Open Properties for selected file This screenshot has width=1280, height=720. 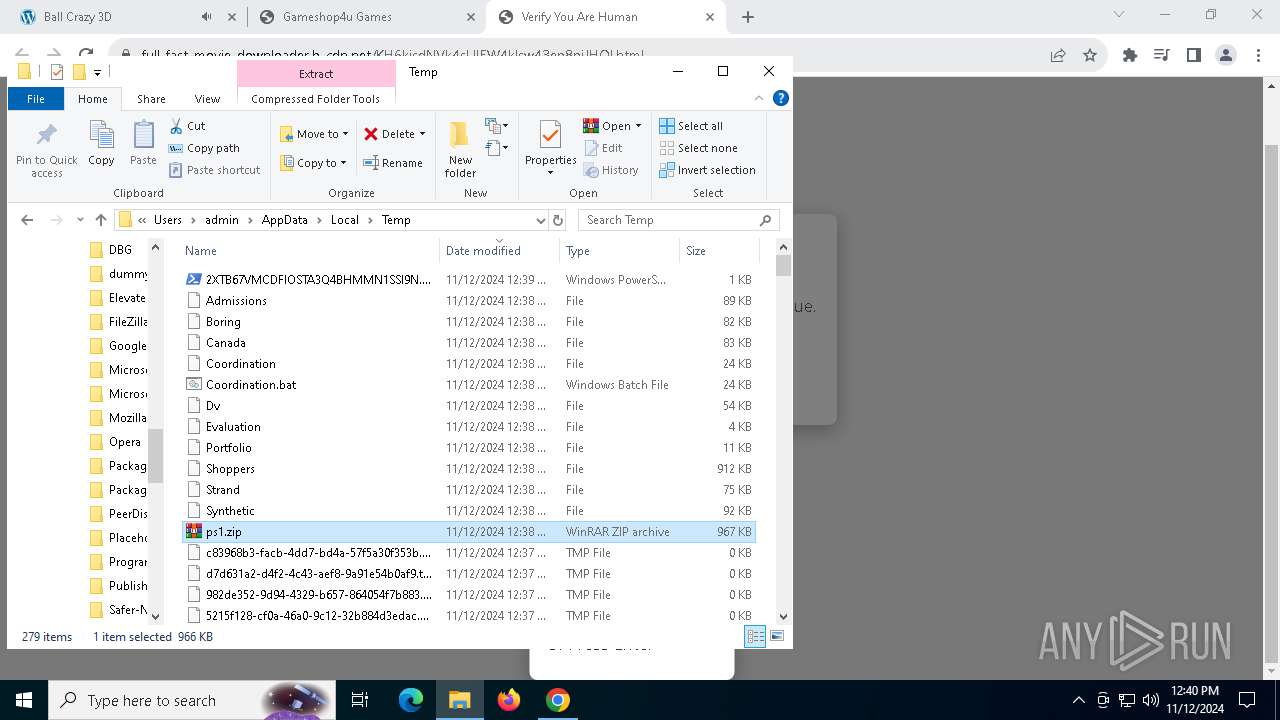coord(550,147)
